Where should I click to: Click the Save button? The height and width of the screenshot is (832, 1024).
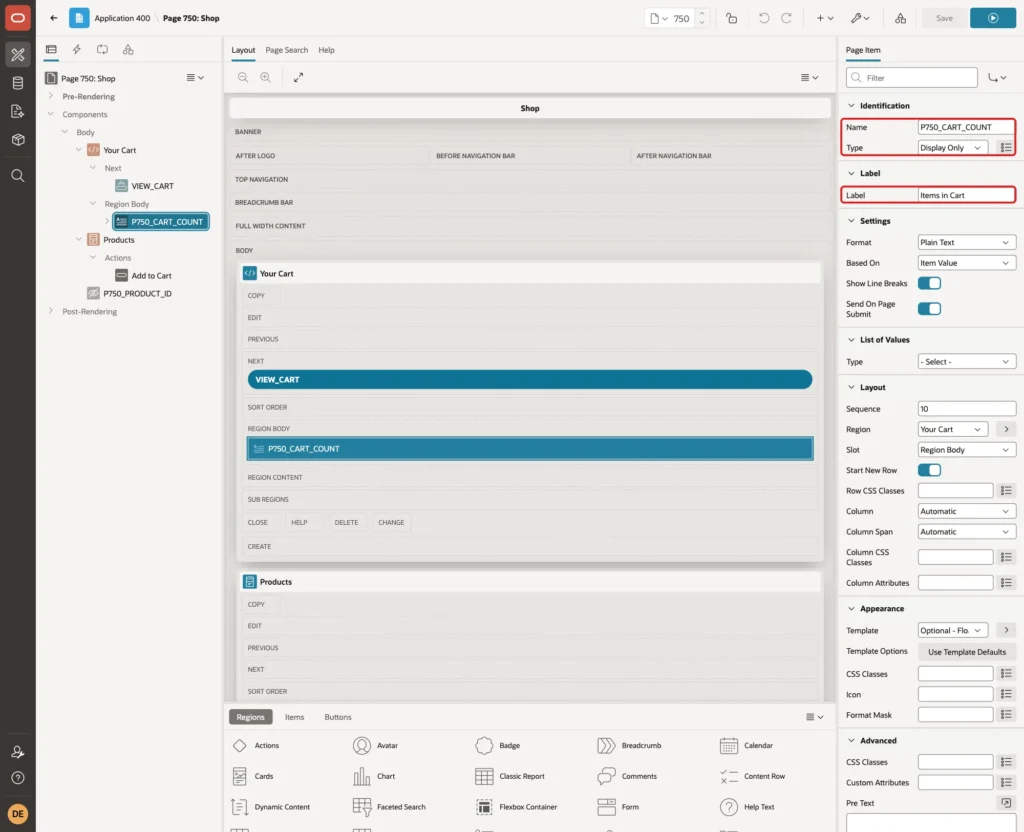944,18
